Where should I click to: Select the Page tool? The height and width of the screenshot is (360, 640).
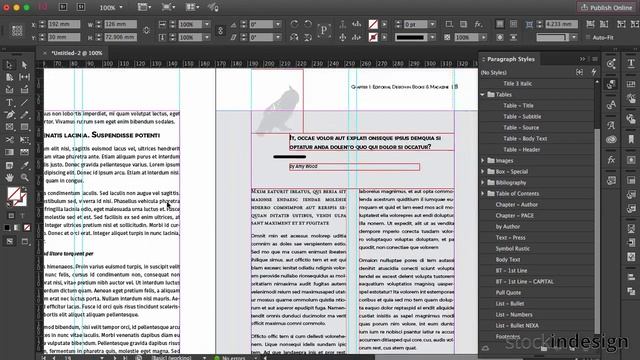[x=9, y=77]
